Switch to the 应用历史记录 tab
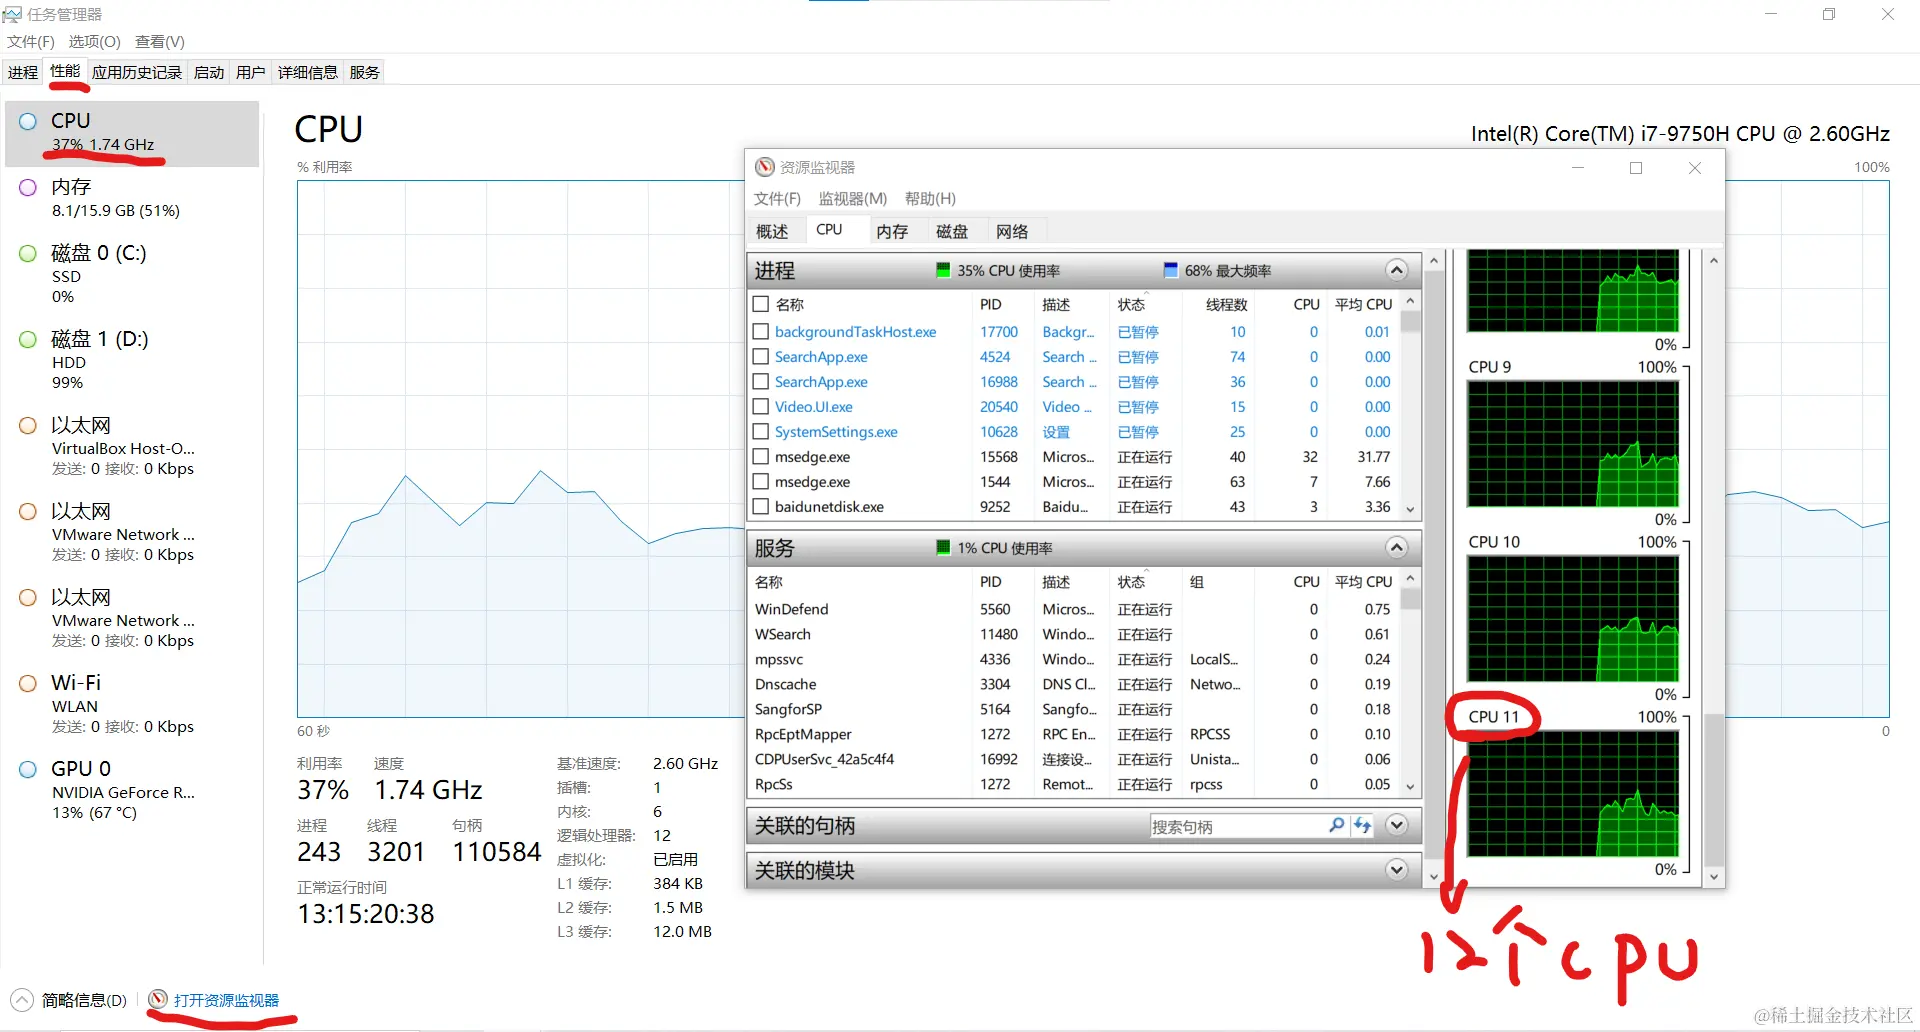The width and height of the screenshot is (1920, 1032). click(x=137, y=72)
